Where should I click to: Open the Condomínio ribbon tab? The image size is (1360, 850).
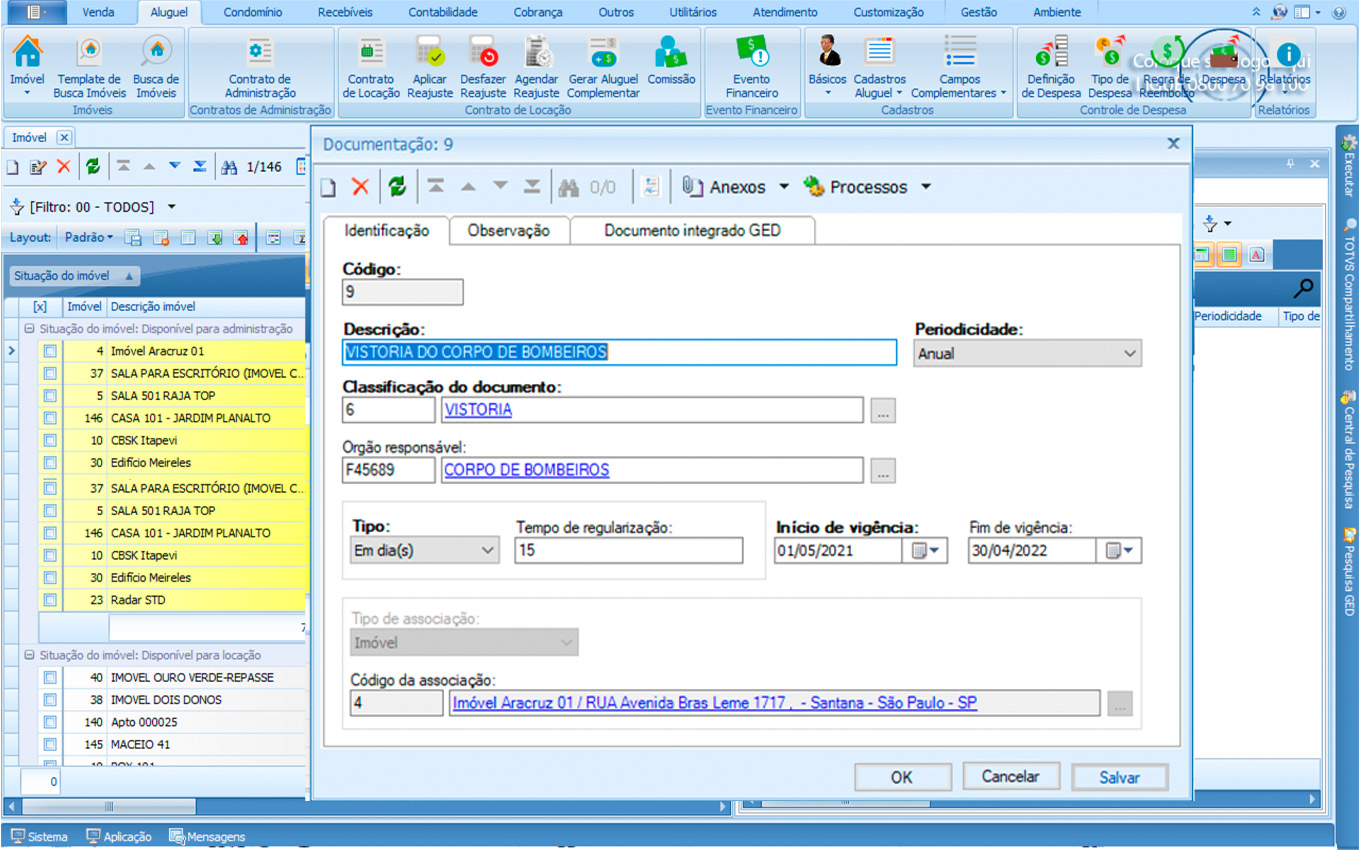[252, 12]
